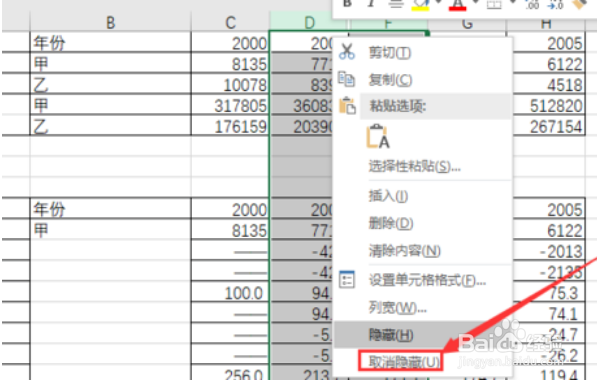Click the 甲 label beside 317805
The height and width of the screenshot is (382, 597).
[41, 105]
